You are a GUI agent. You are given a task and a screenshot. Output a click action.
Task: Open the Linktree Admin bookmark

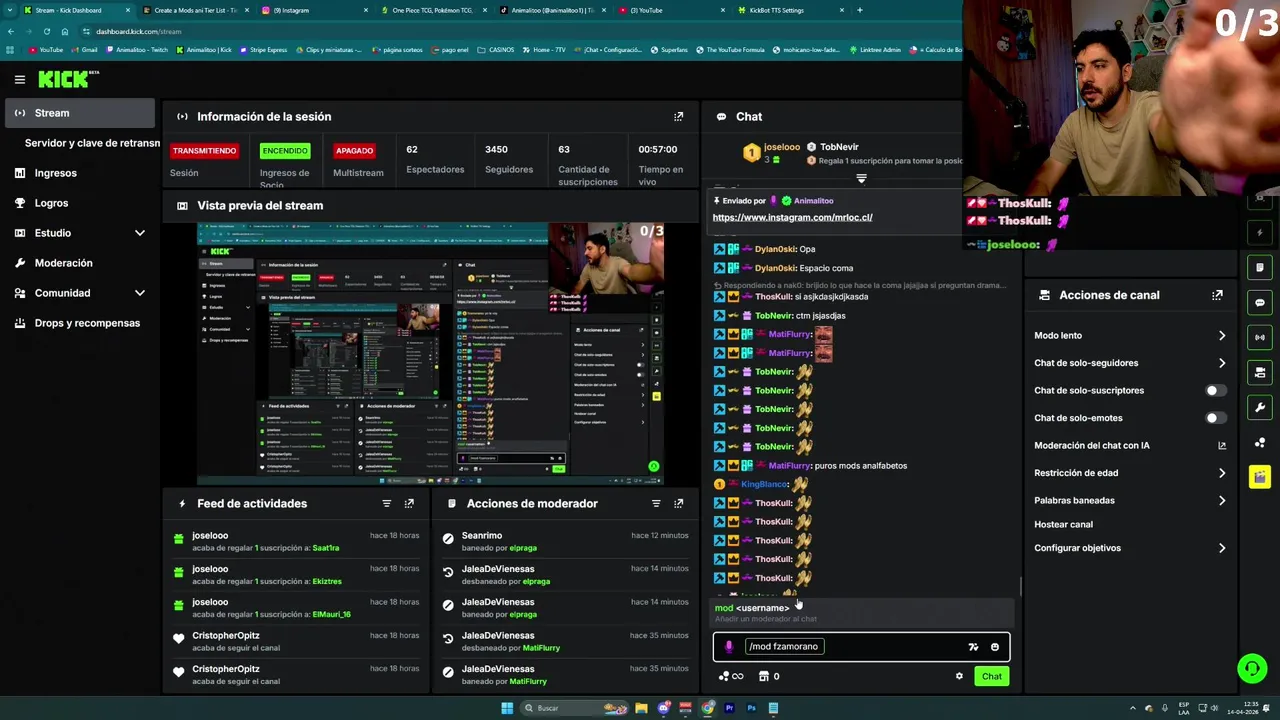874,49
